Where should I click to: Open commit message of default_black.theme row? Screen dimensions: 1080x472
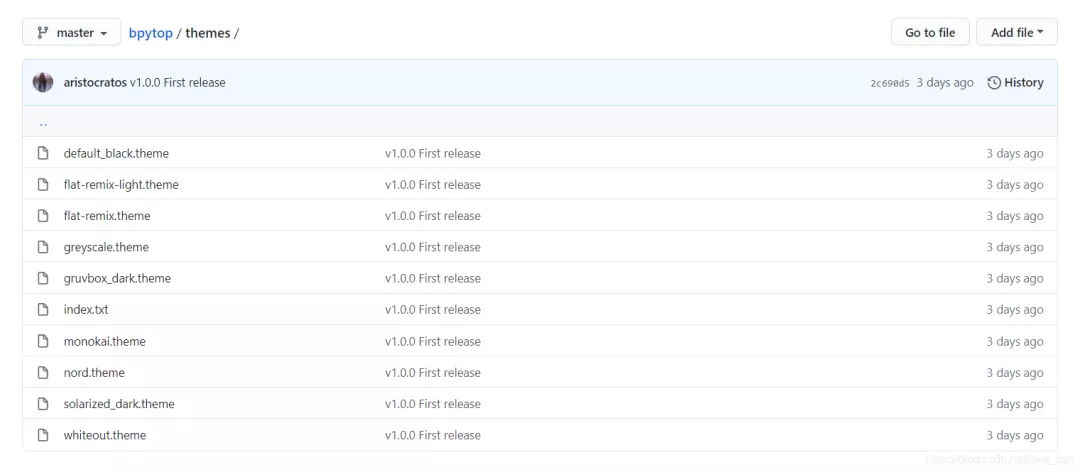coord(433,154)
